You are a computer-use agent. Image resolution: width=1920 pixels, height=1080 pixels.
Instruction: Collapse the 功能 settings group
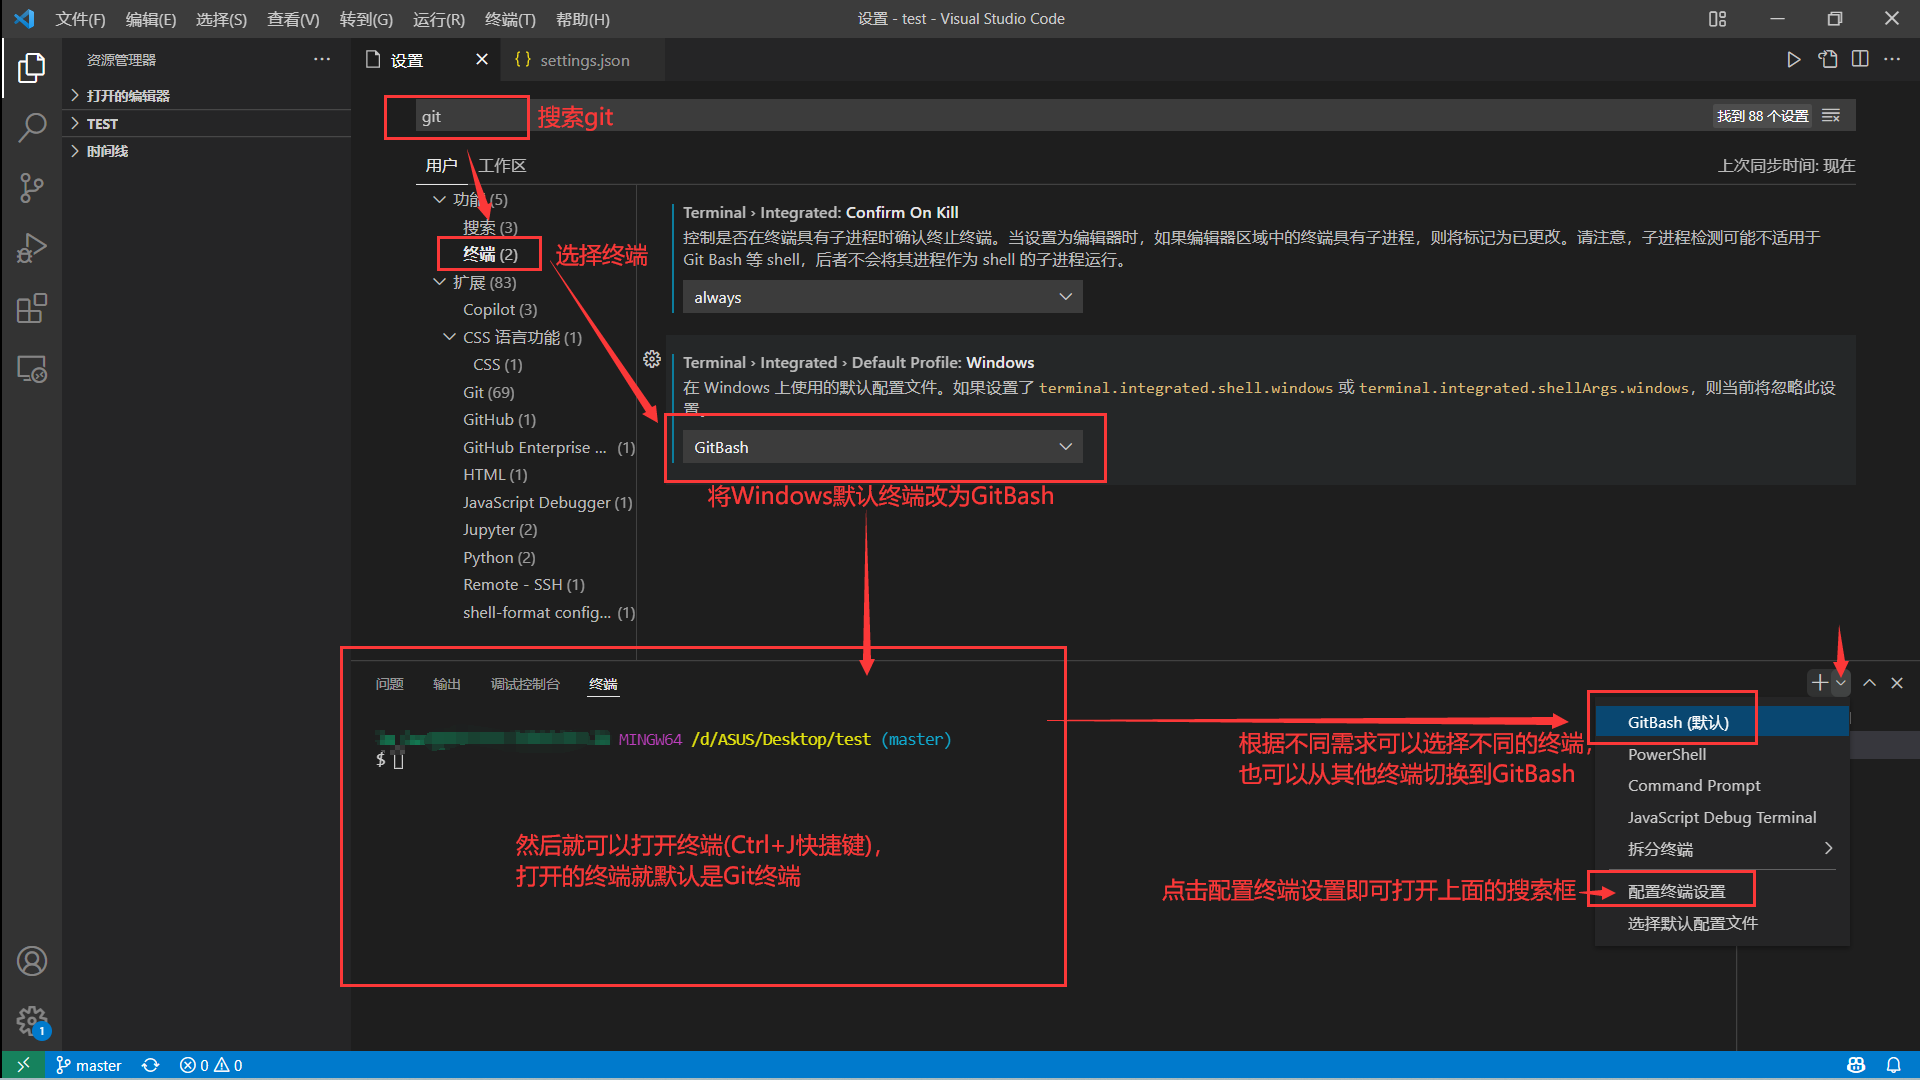(x=439, y=200)
